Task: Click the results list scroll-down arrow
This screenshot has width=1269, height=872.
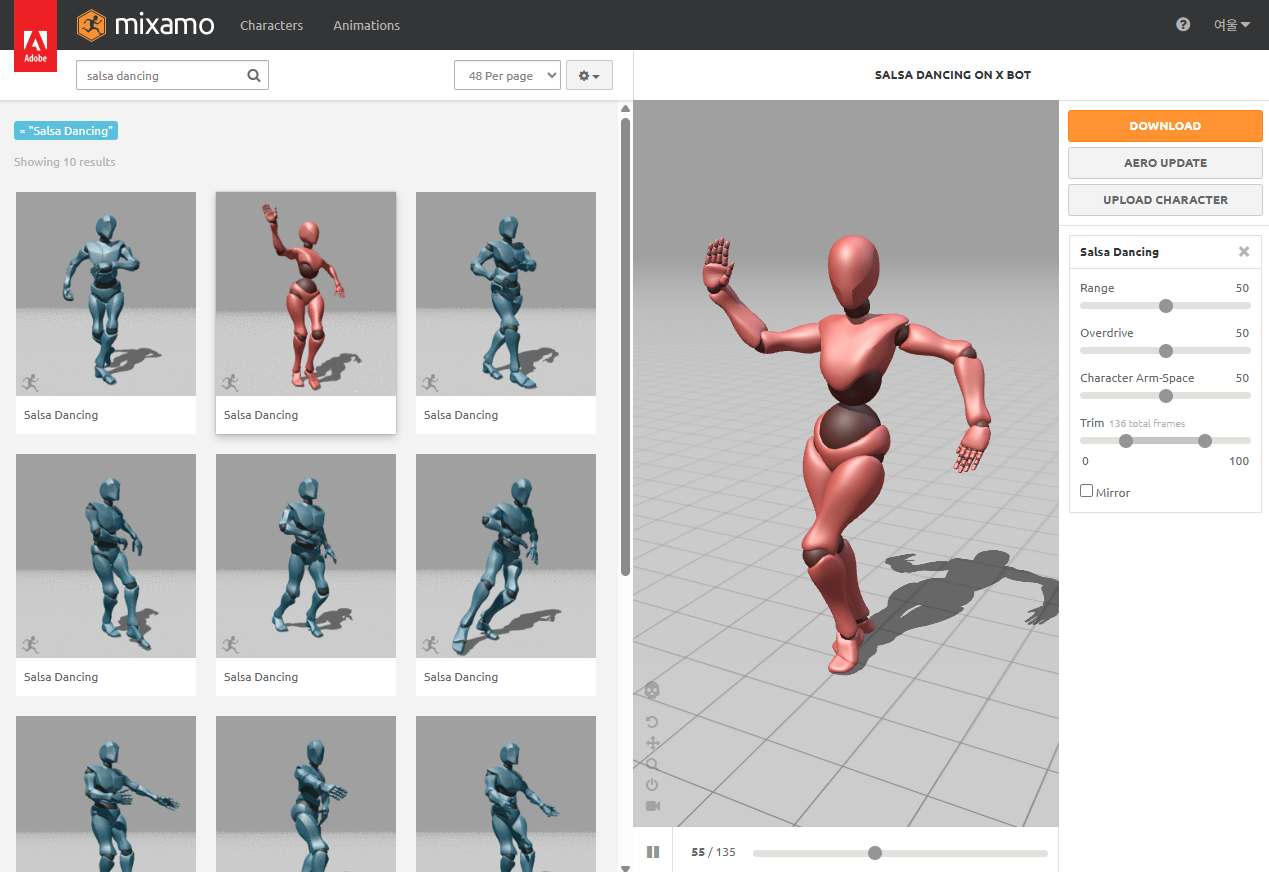Action: [625, 867]
